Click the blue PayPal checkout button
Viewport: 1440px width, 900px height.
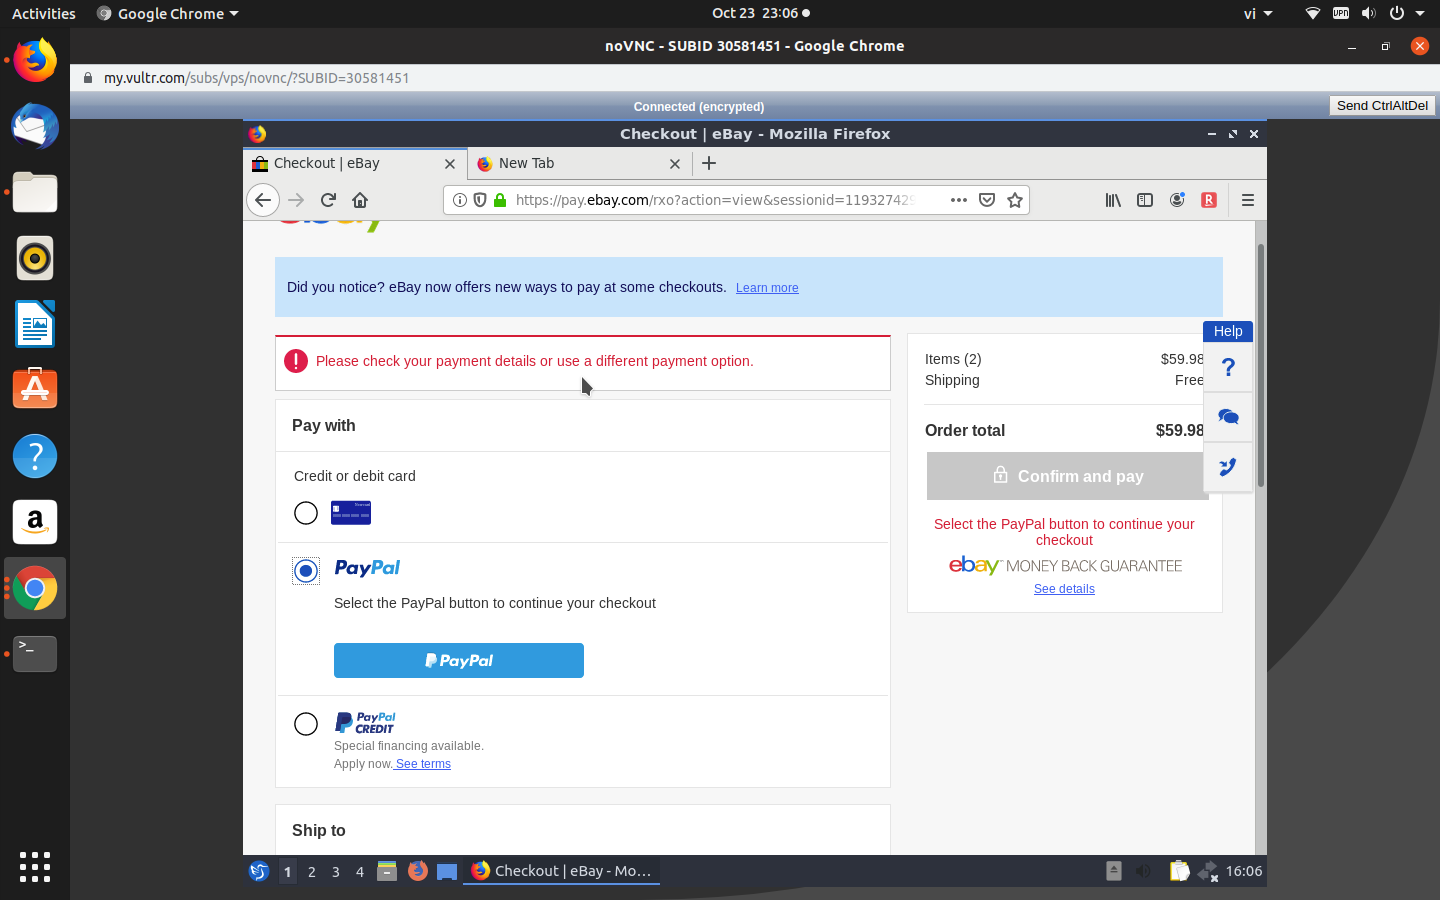point(459,660)
